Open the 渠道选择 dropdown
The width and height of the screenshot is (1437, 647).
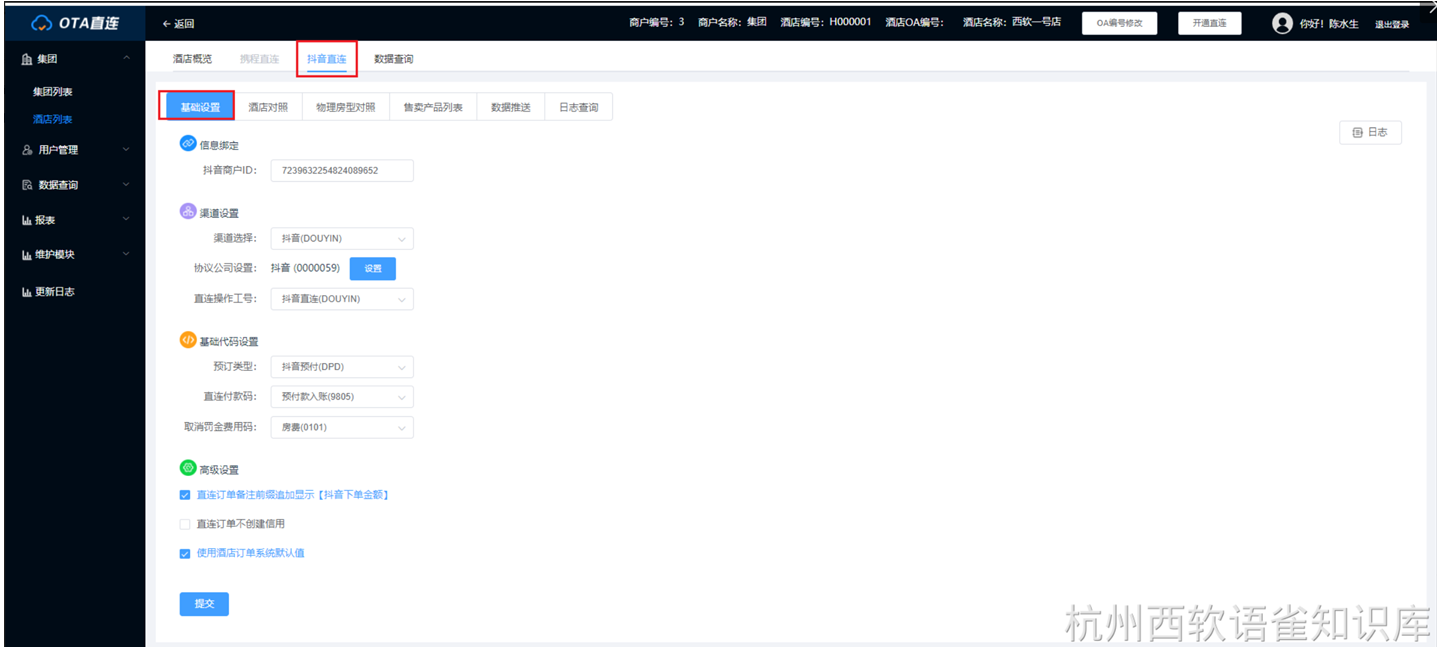tap(342, 239)
